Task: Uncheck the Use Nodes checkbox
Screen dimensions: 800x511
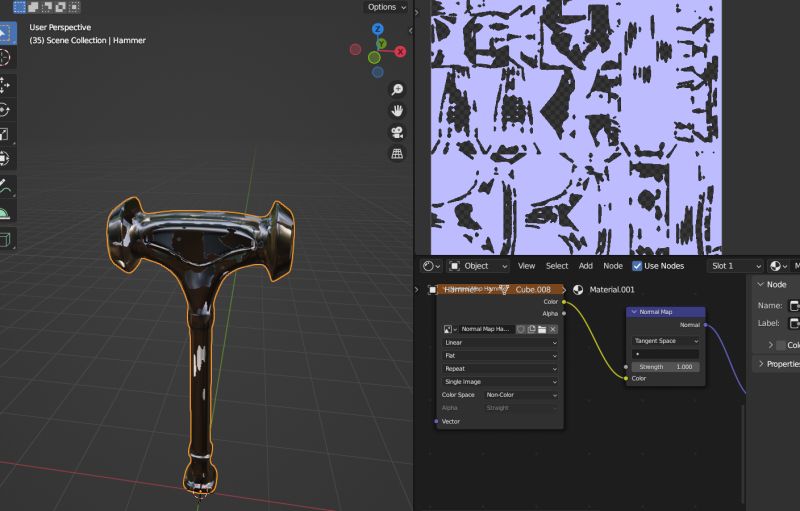Action: (x=637, y=266)
